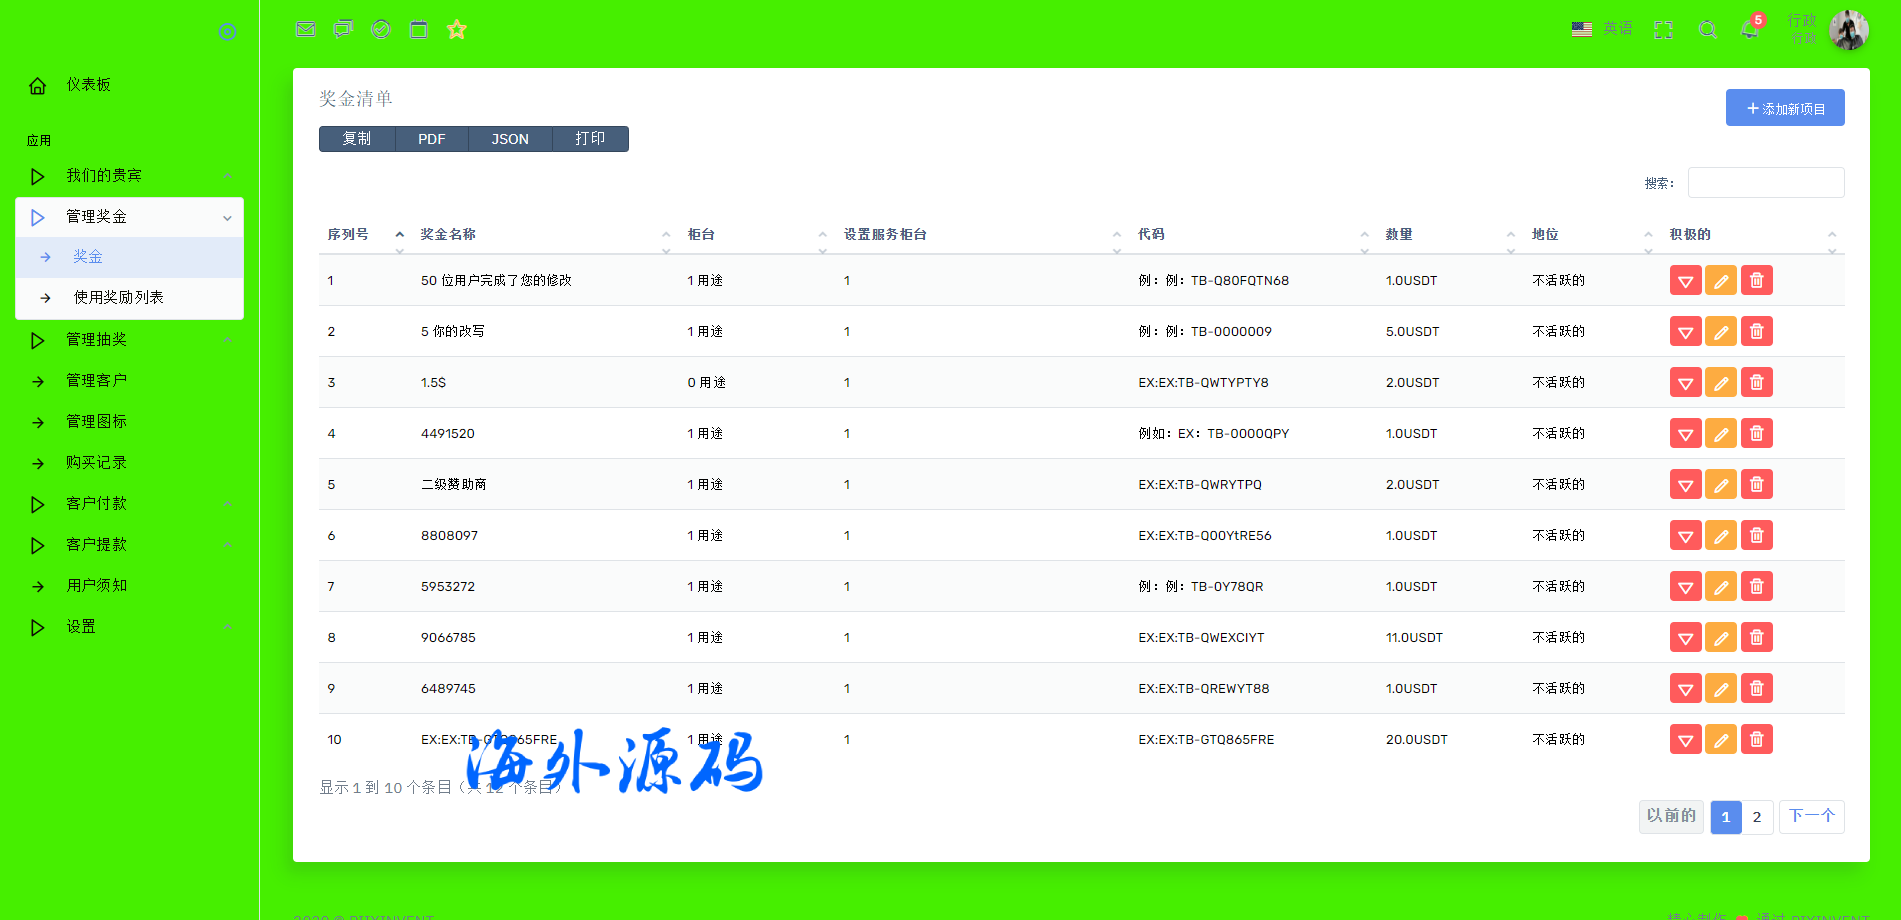The height and width of the screenshot is (920, 1901).
Task: Click the edit pencil icon for row 1
Action: pyautogui.click(x=1721, y=281)
